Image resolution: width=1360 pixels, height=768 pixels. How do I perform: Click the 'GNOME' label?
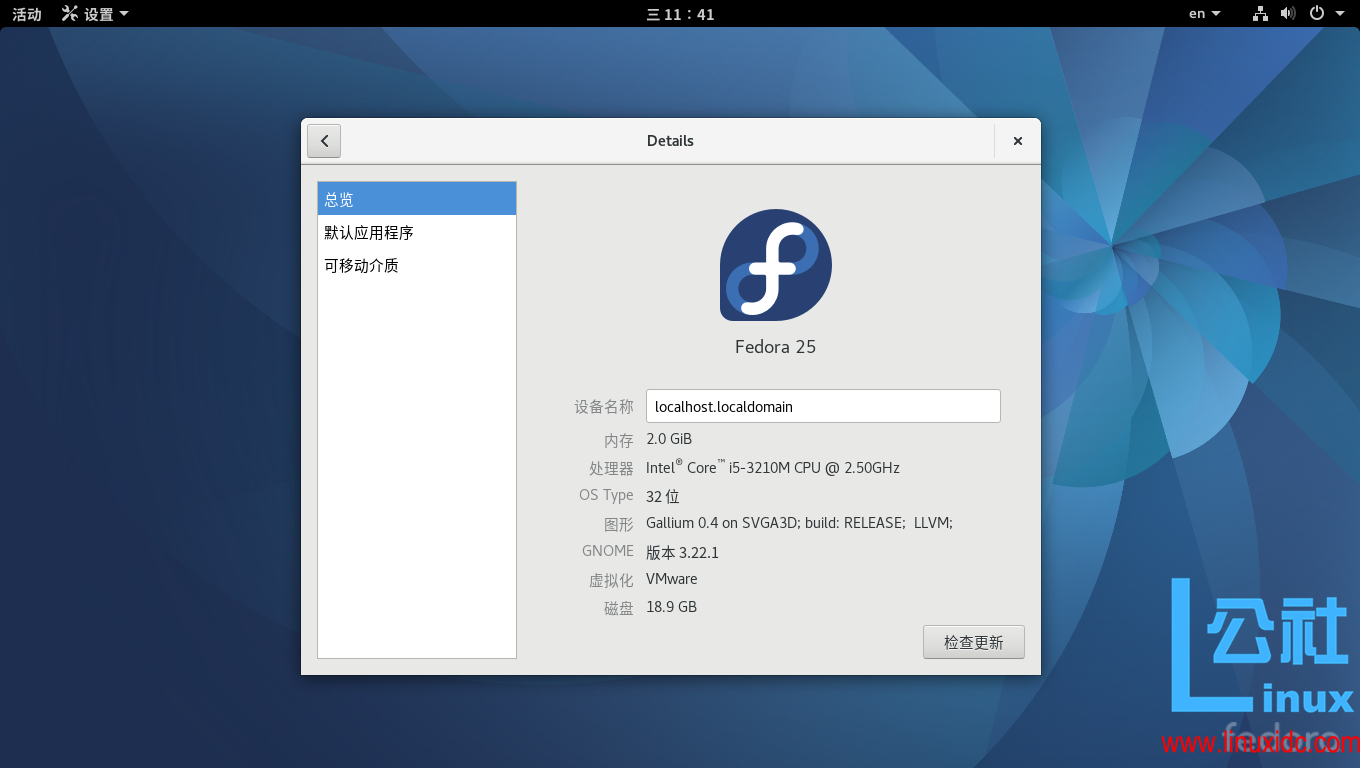pos(608,551)
